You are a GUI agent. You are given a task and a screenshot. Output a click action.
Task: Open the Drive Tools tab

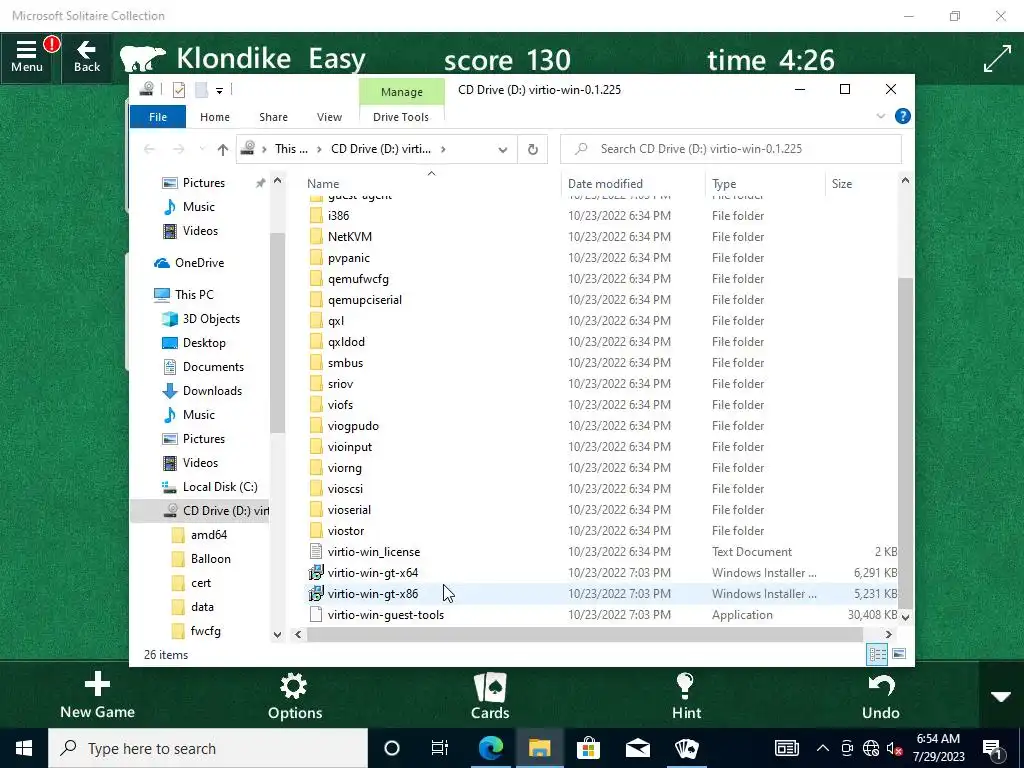[x=401, y=117]
